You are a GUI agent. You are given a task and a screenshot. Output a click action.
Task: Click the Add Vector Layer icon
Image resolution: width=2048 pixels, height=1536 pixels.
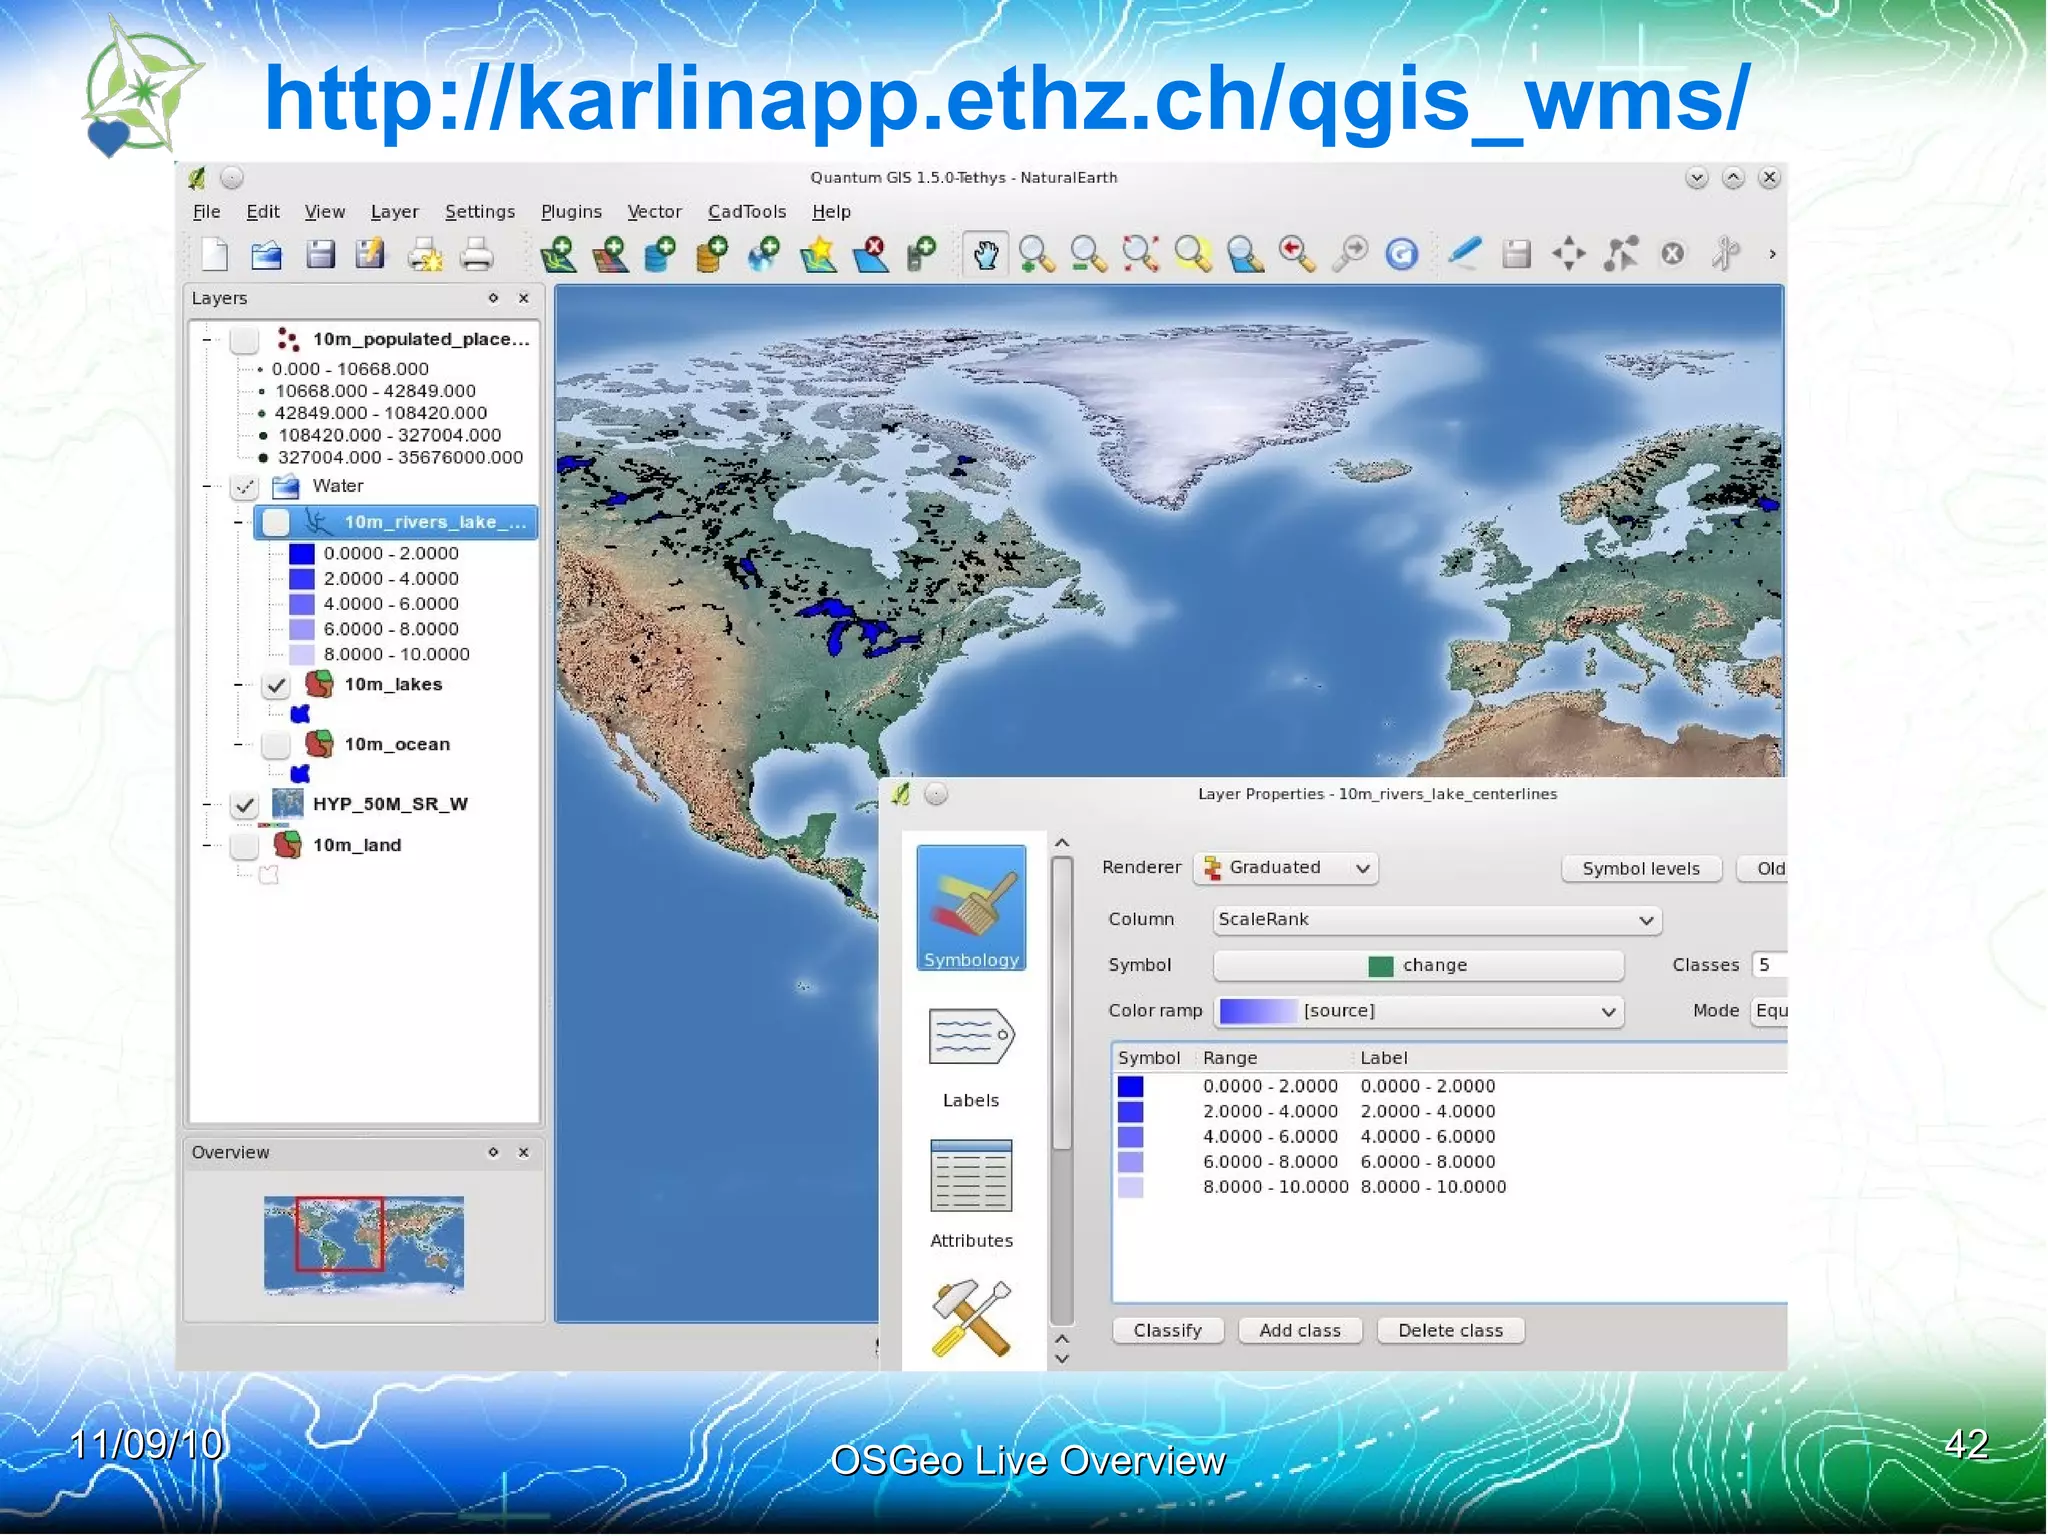tap(559, 255)
